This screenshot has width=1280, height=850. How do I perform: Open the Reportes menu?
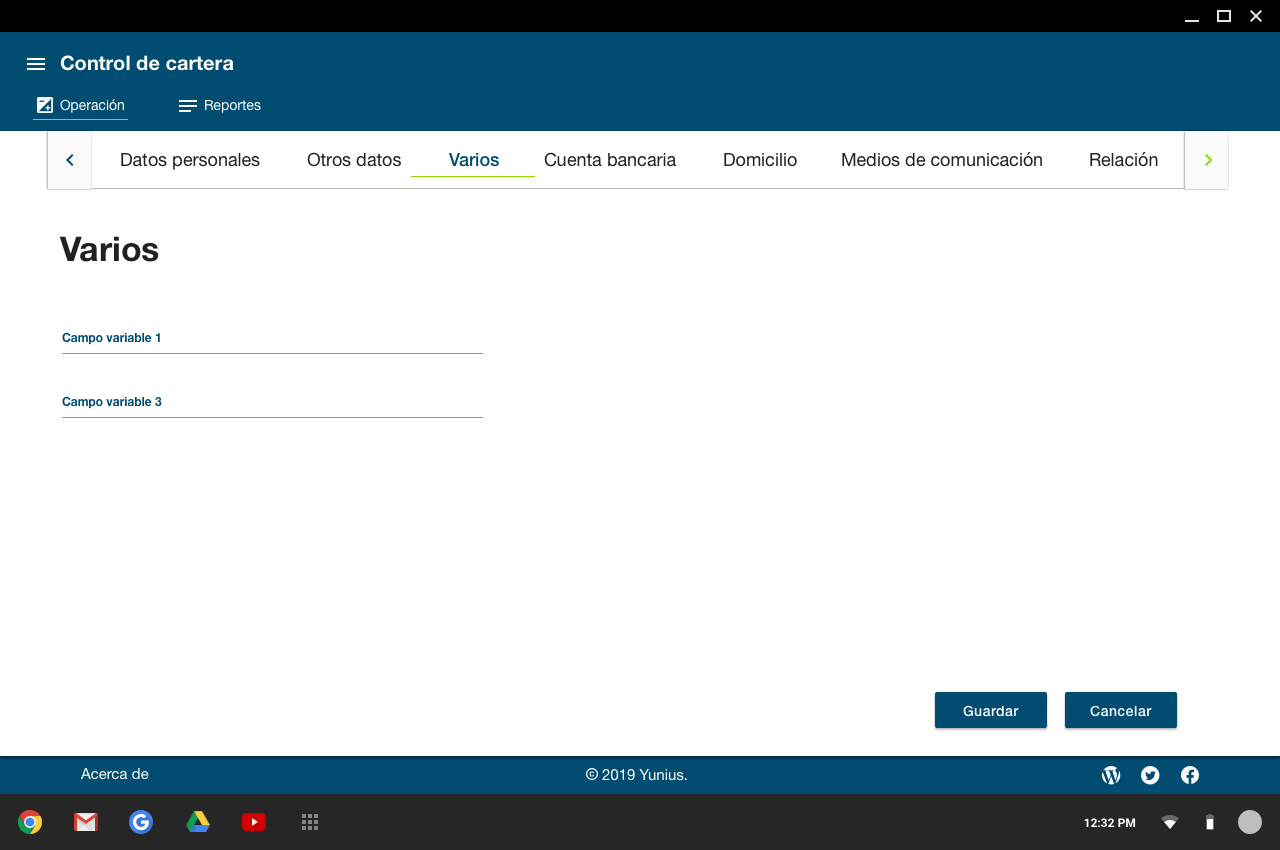(x=220, y=105)
